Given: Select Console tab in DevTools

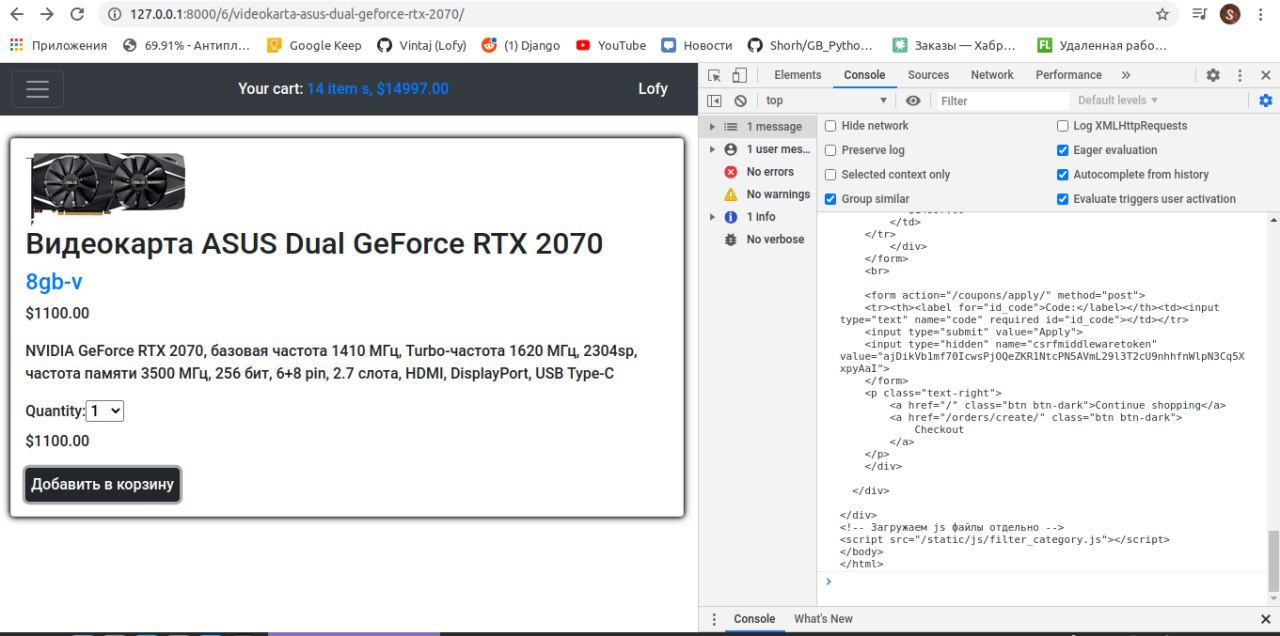Looking at the screenshot, I should coord(864,75).
